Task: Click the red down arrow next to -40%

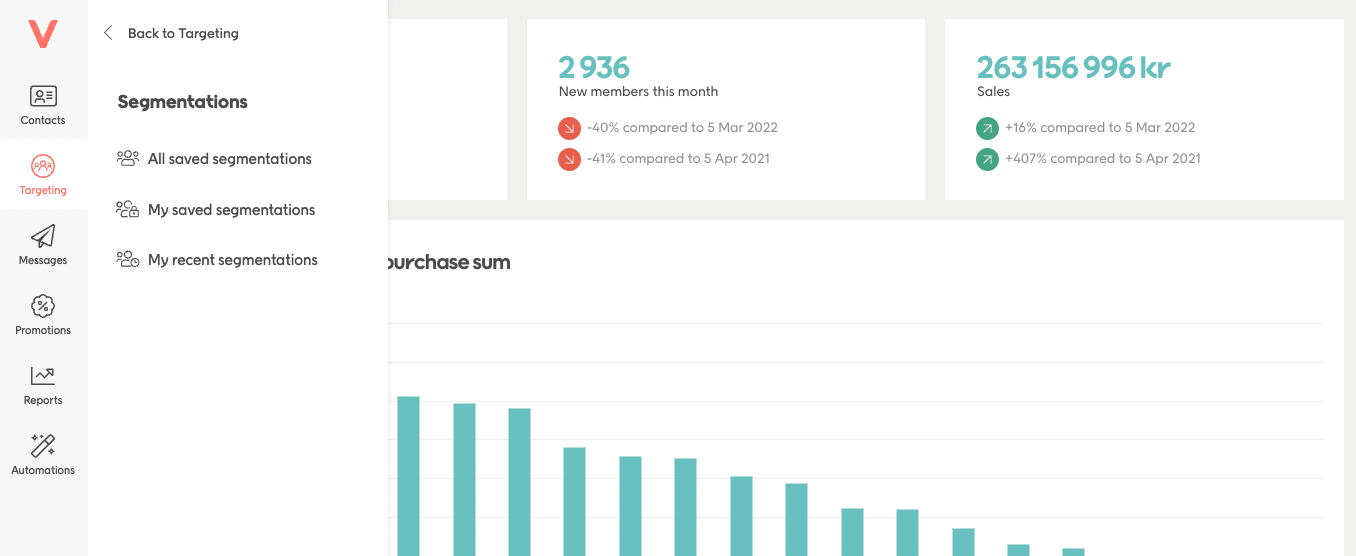Action: [569, 128]
